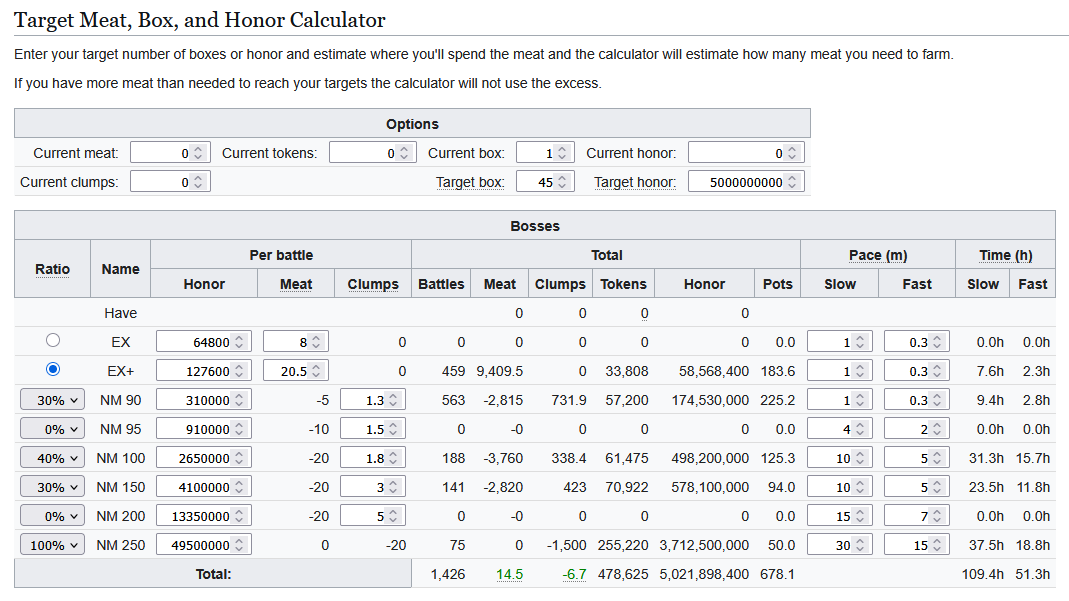Click the EX+ fast pace spinner arrows
The width and height of the screenshot is (1069, 601).
pos(937,371)
